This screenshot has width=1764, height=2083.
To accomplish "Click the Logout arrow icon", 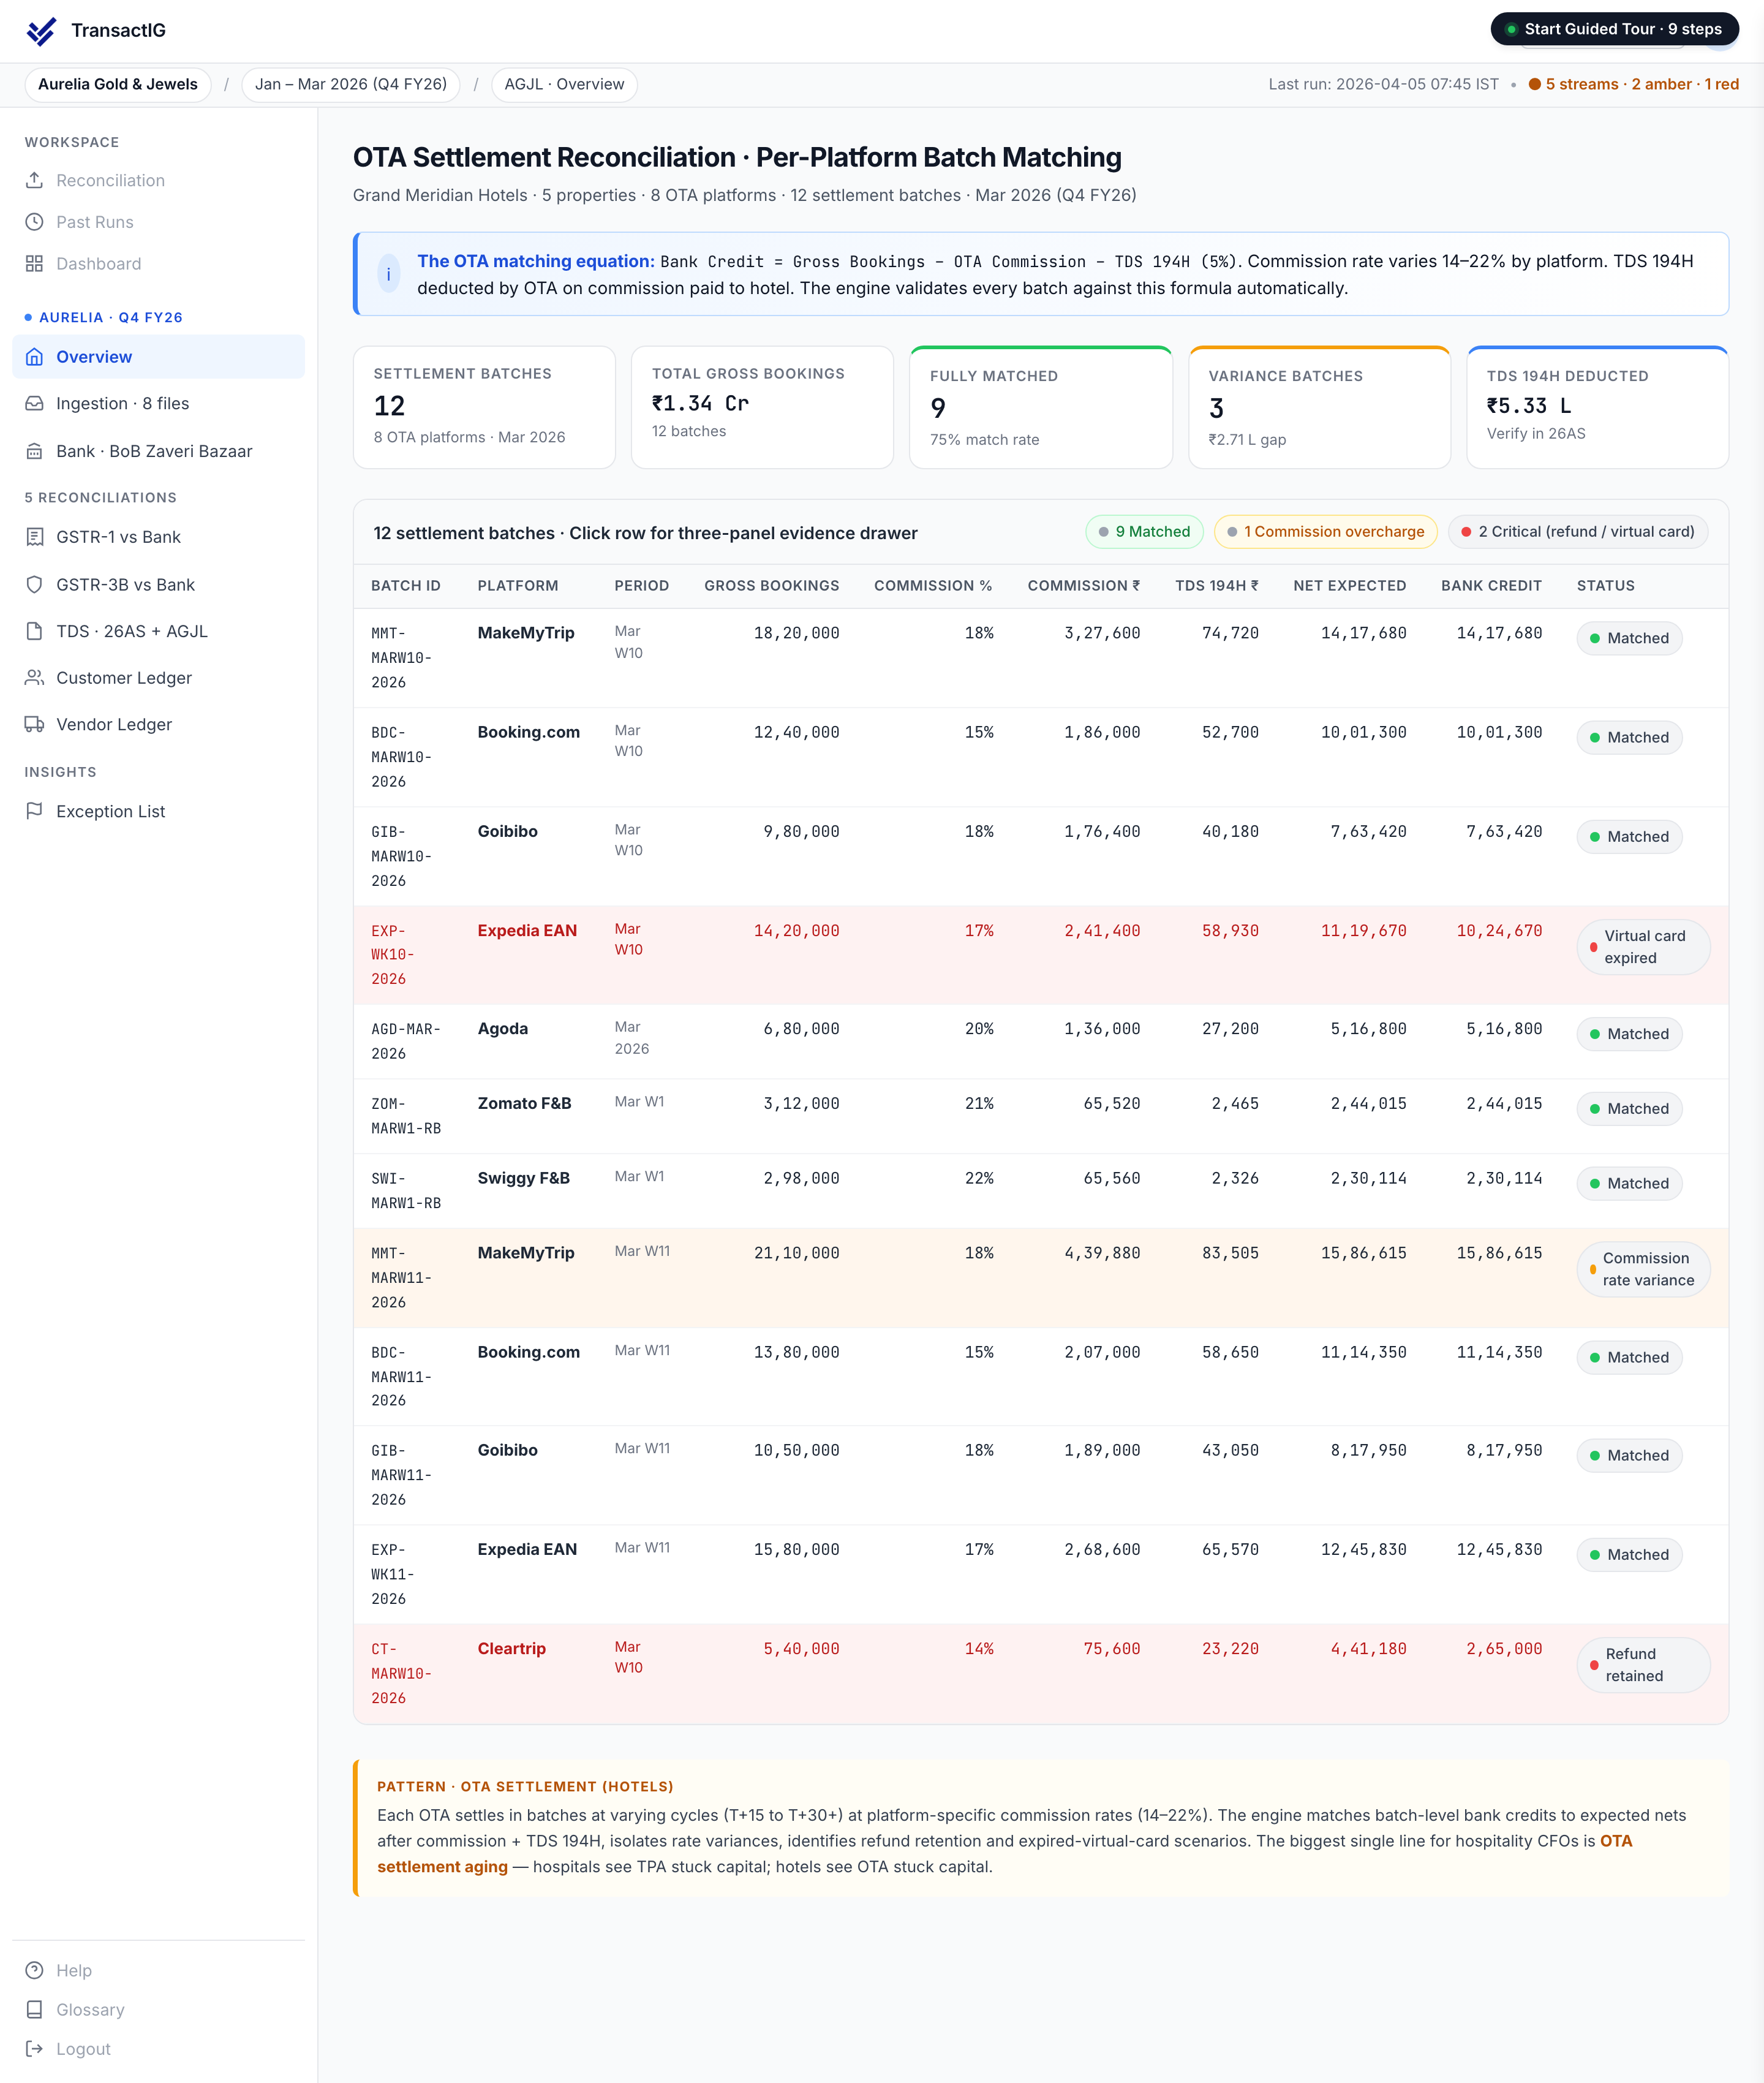I will (x=34, y=2048).
